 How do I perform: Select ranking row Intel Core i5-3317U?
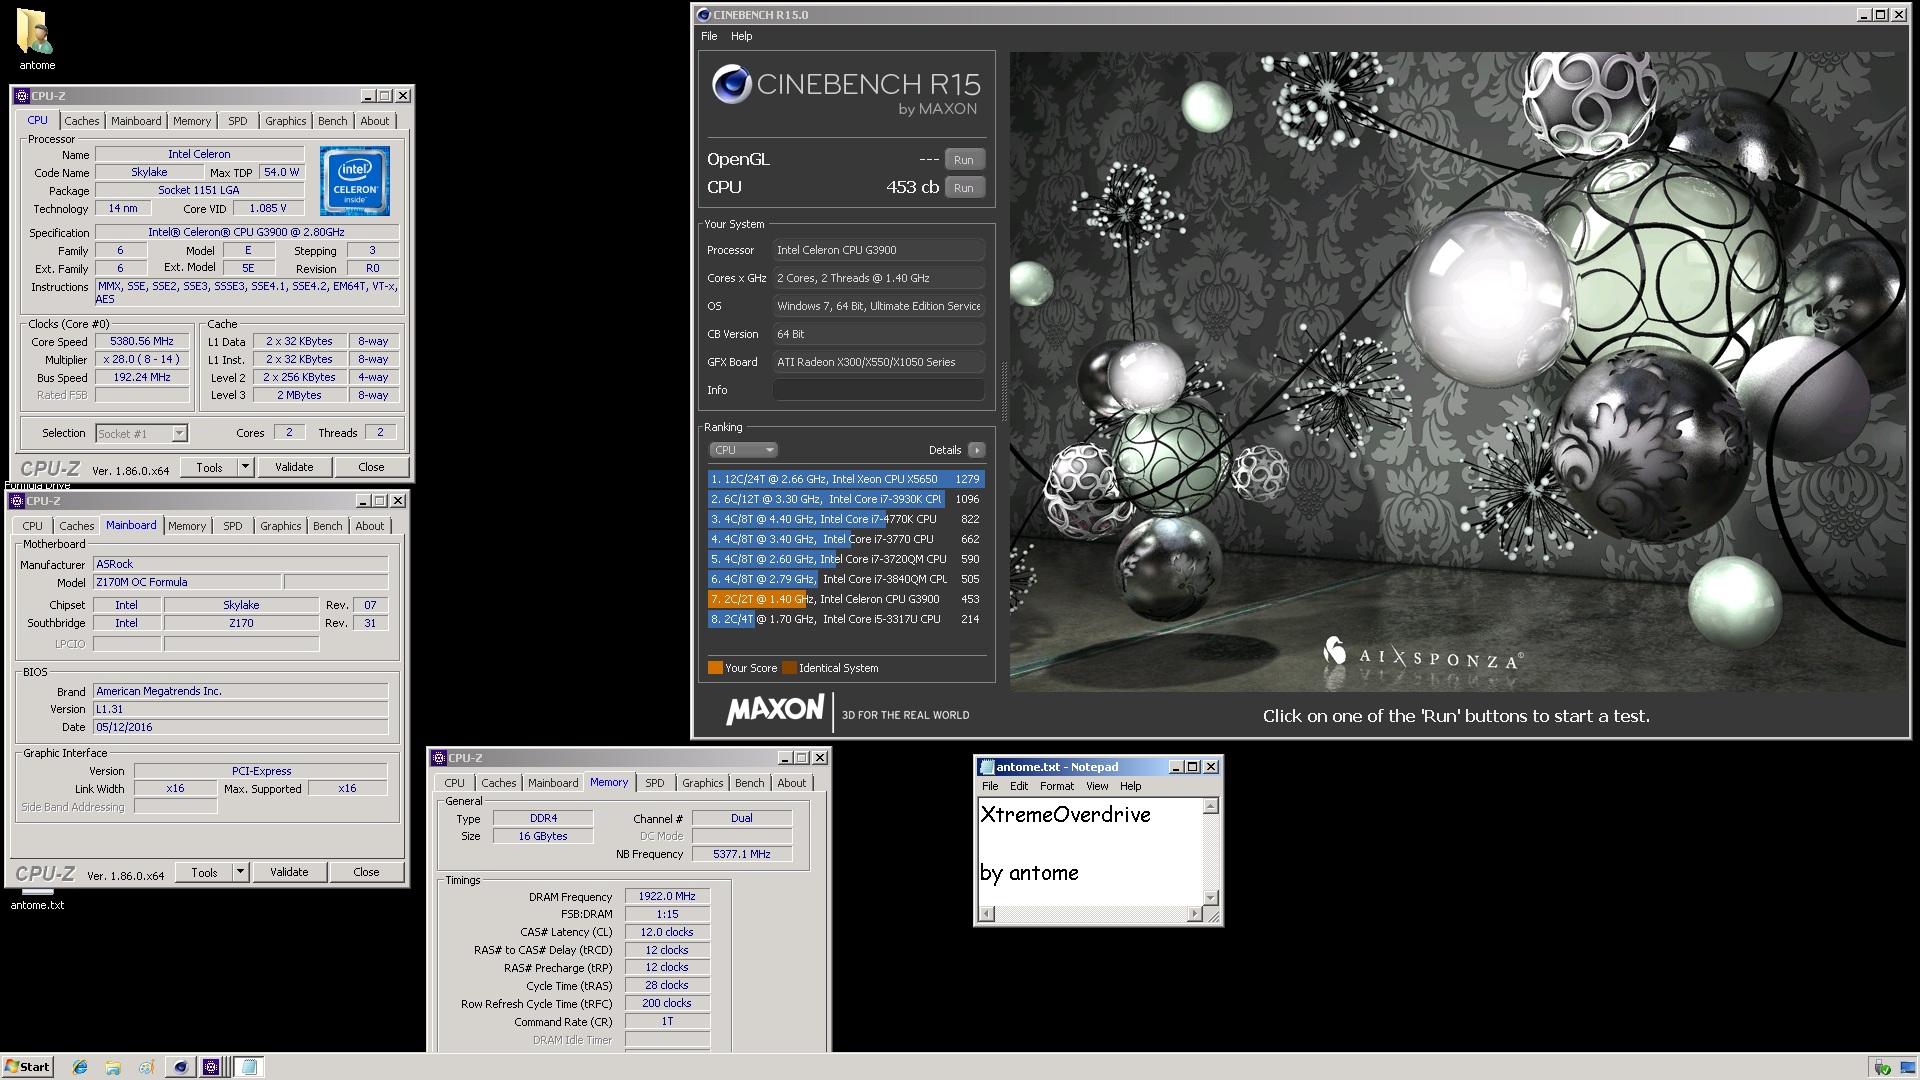click(846, 619)
